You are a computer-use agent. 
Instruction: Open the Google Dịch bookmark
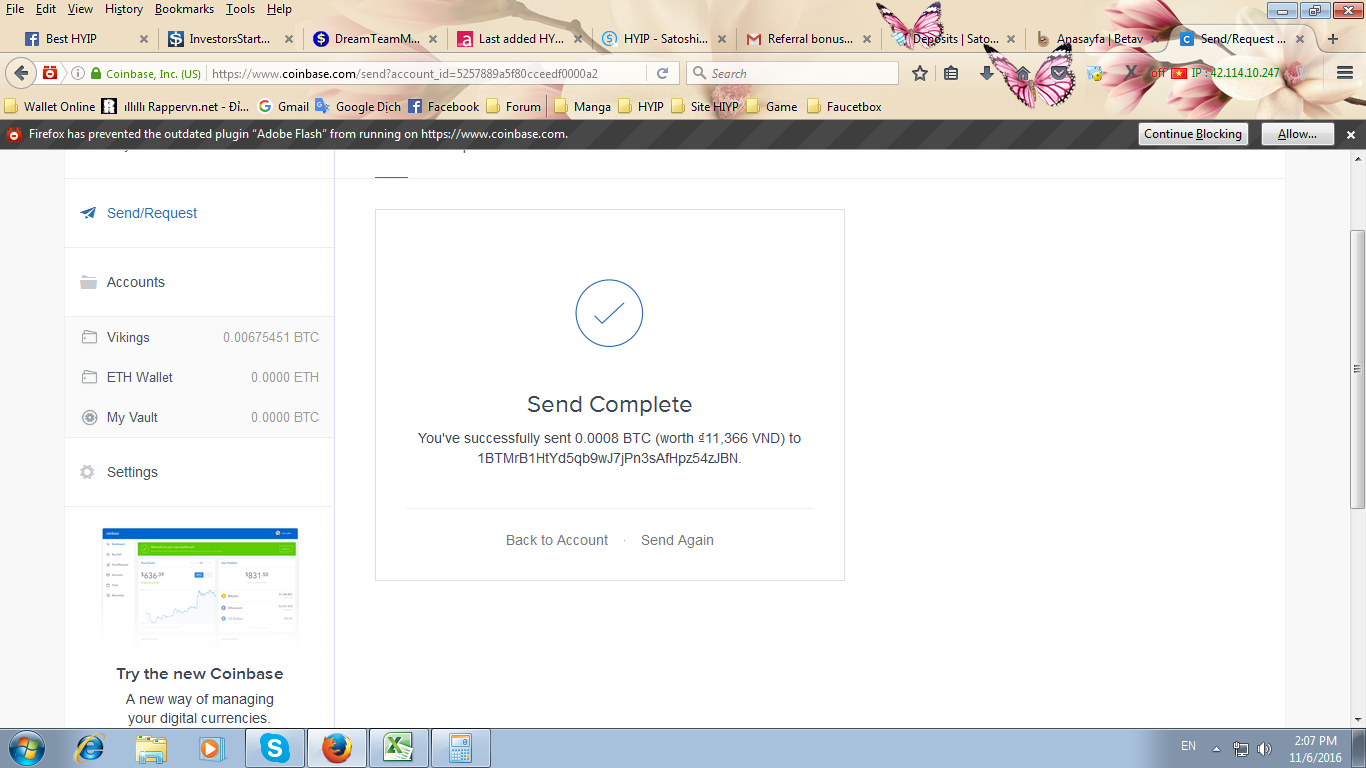358,106
